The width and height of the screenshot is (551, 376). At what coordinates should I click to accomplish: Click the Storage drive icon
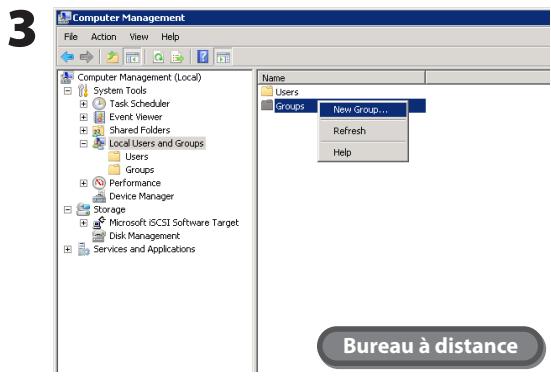(x=83, y=209)
